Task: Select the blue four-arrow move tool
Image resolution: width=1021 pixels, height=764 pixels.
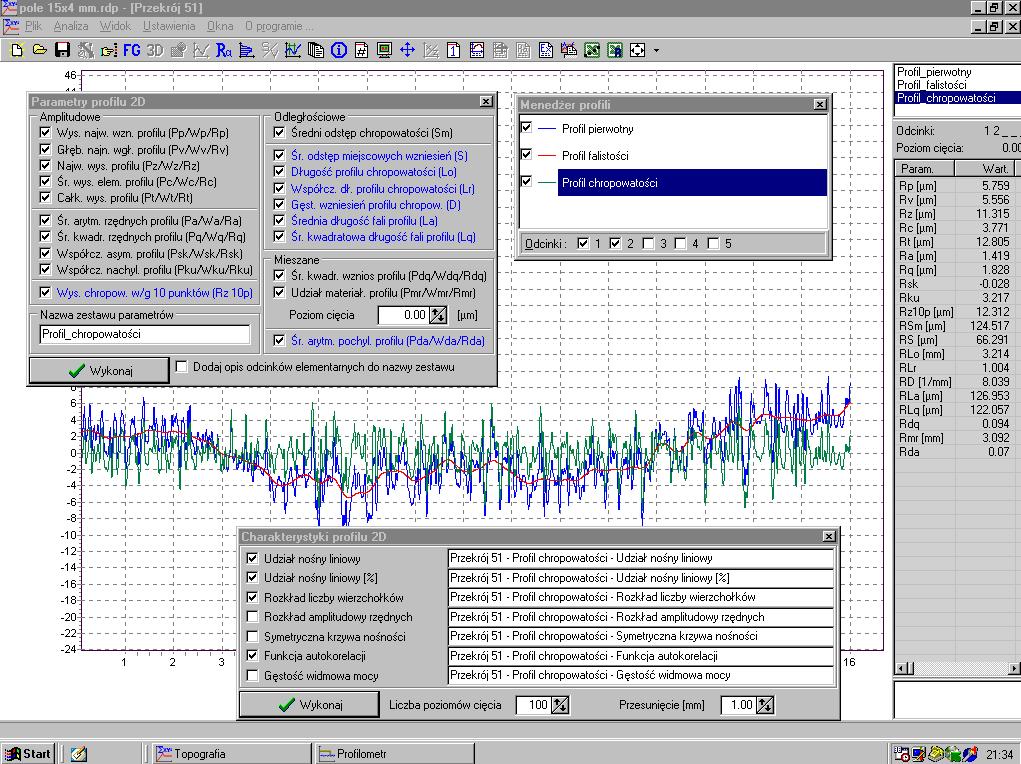Action: tap(408, 50)
